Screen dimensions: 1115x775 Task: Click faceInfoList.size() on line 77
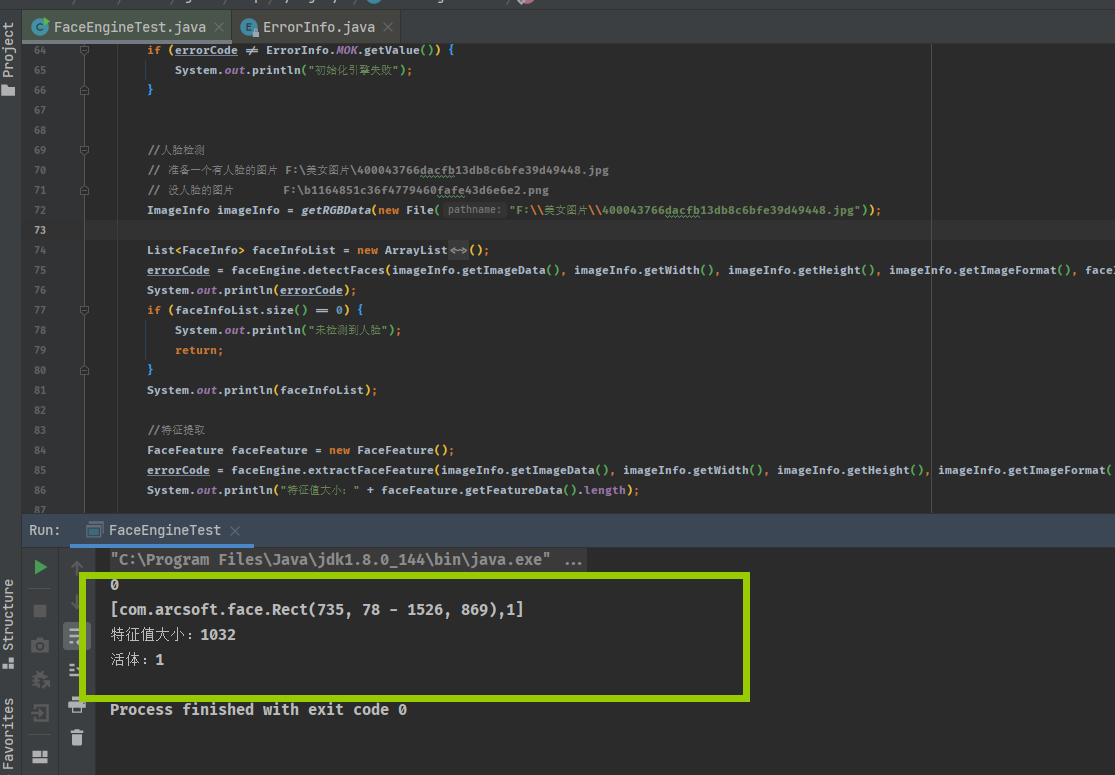[x=242, y=310]
